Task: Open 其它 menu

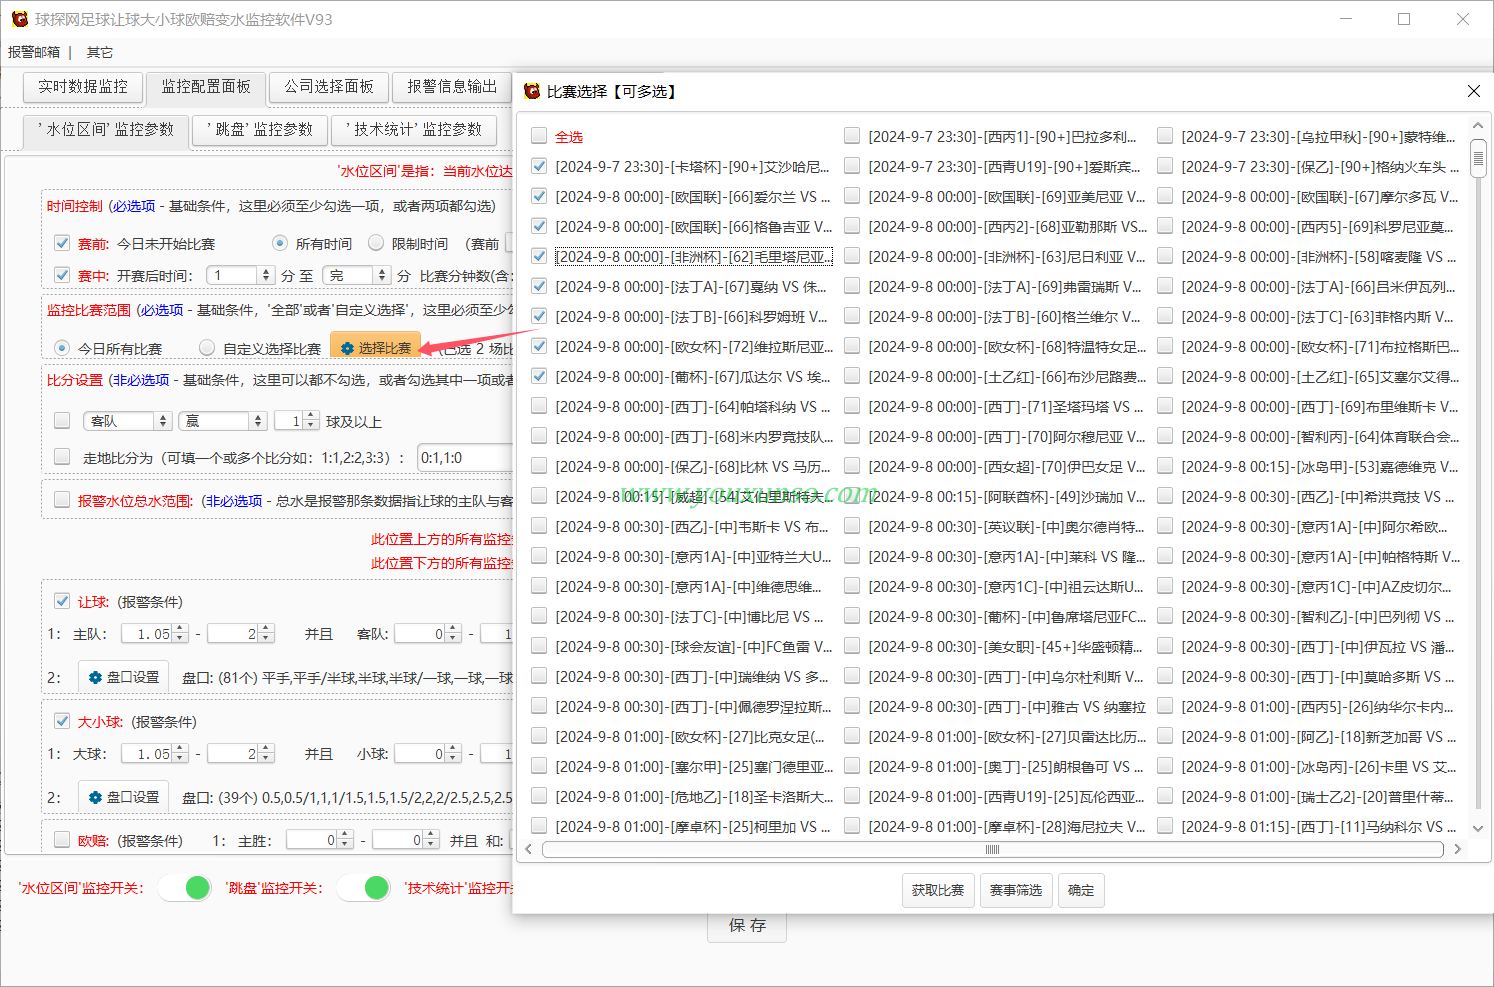Action: point(100,52)
